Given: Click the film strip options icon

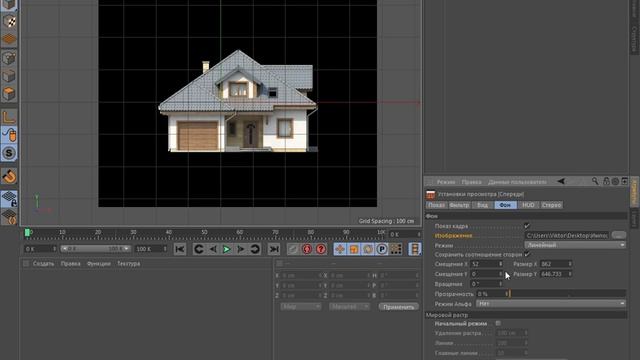Looking at the screenshot, I should coord(415,249).
